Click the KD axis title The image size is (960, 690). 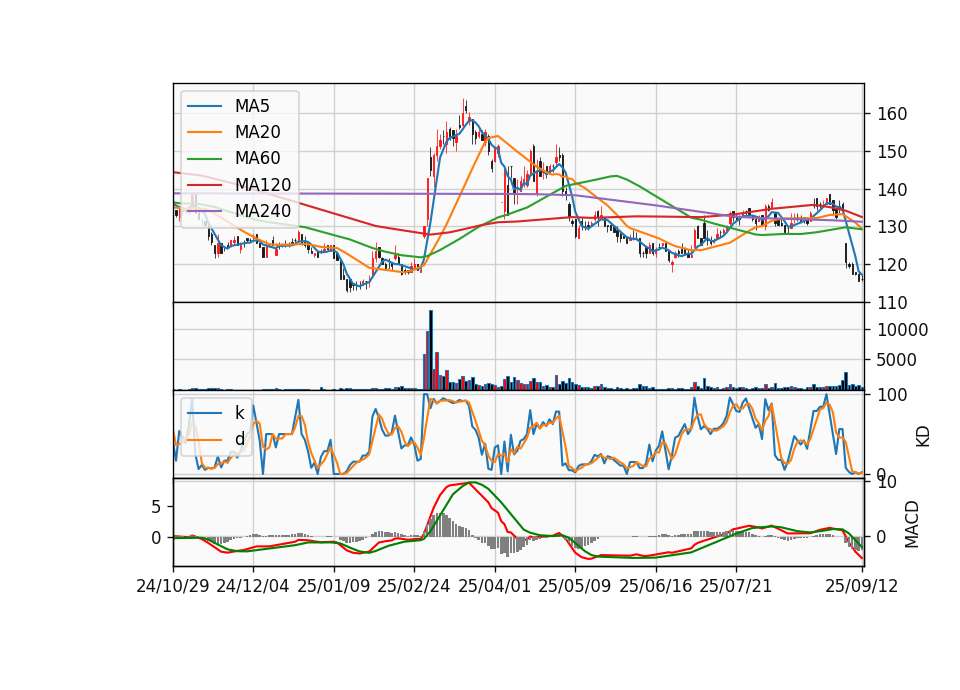(923, 437)
